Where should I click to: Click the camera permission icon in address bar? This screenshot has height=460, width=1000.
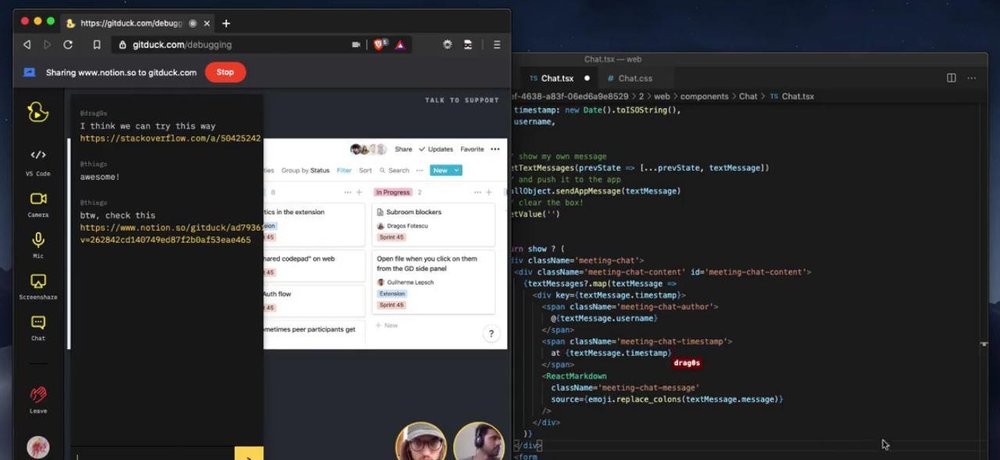tap(356, 45)
